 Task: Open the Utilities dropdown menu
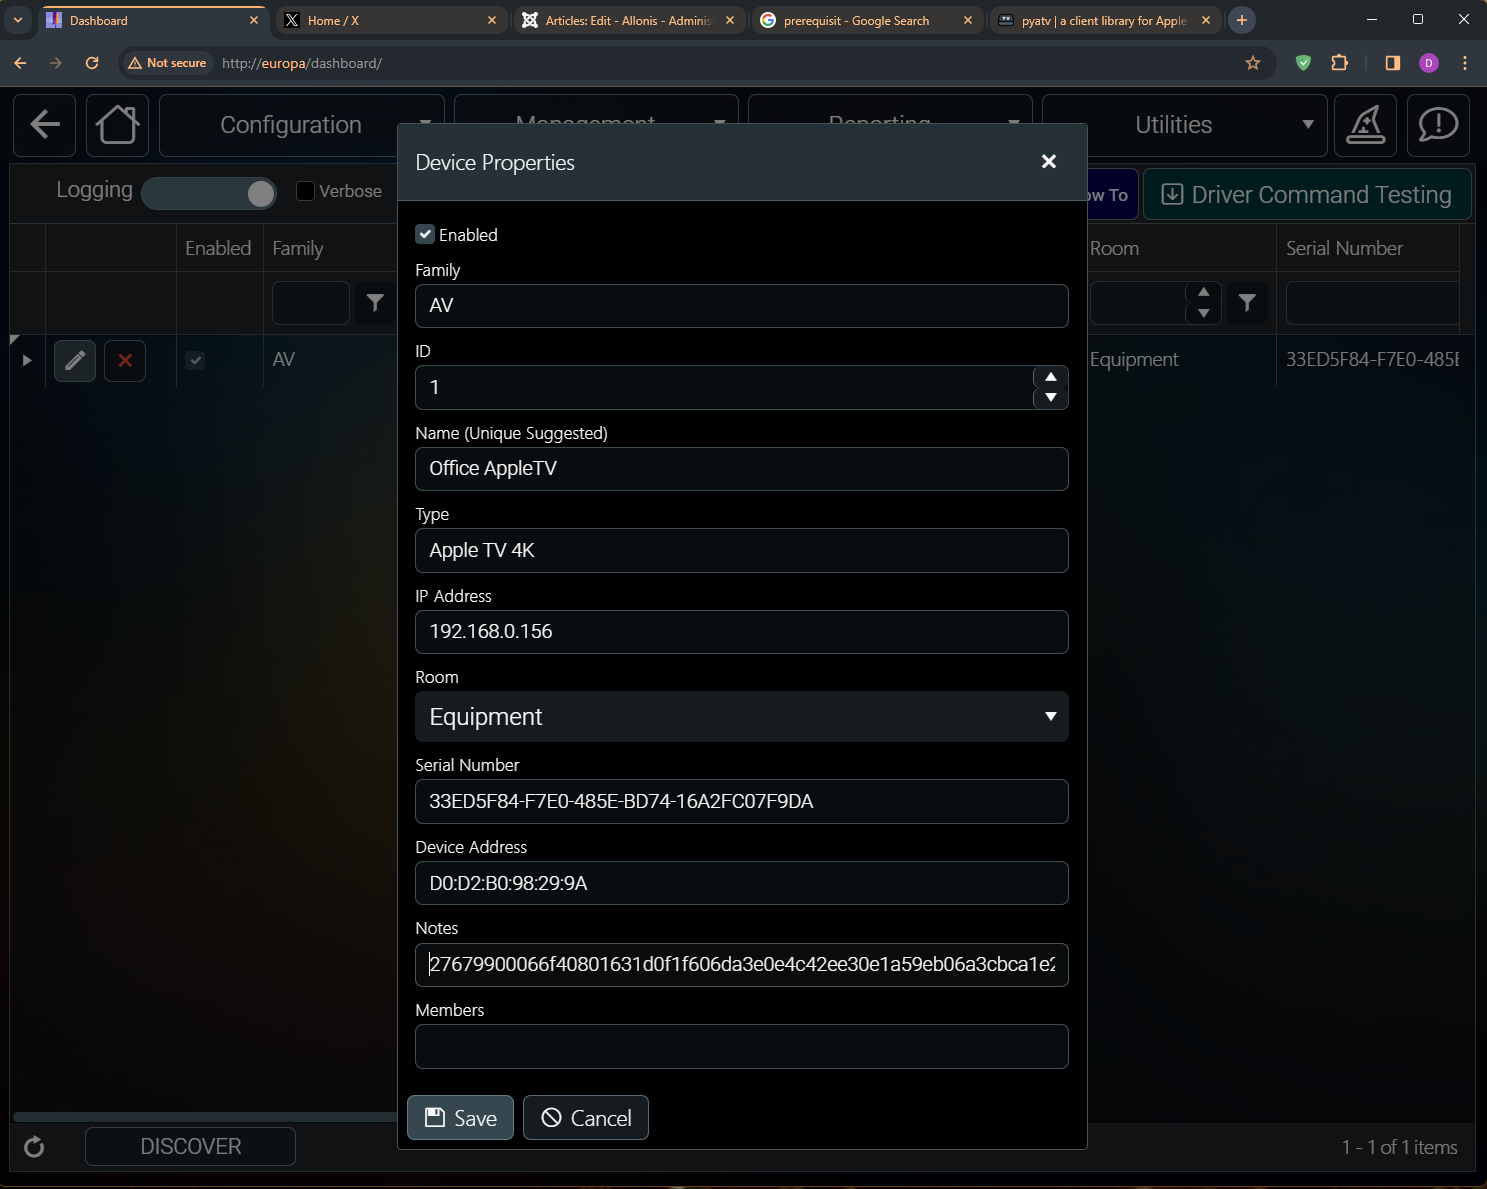coord(1185,125)
